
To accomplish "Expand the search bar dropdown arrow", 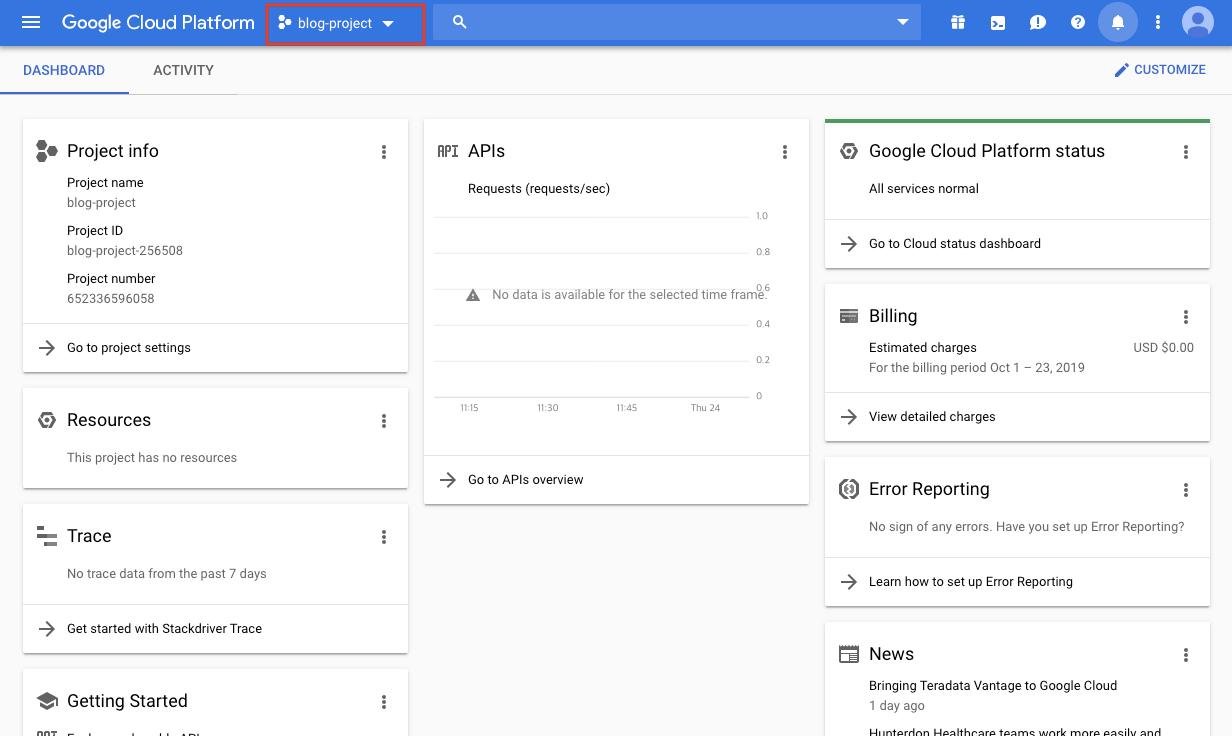I will 903,22.
